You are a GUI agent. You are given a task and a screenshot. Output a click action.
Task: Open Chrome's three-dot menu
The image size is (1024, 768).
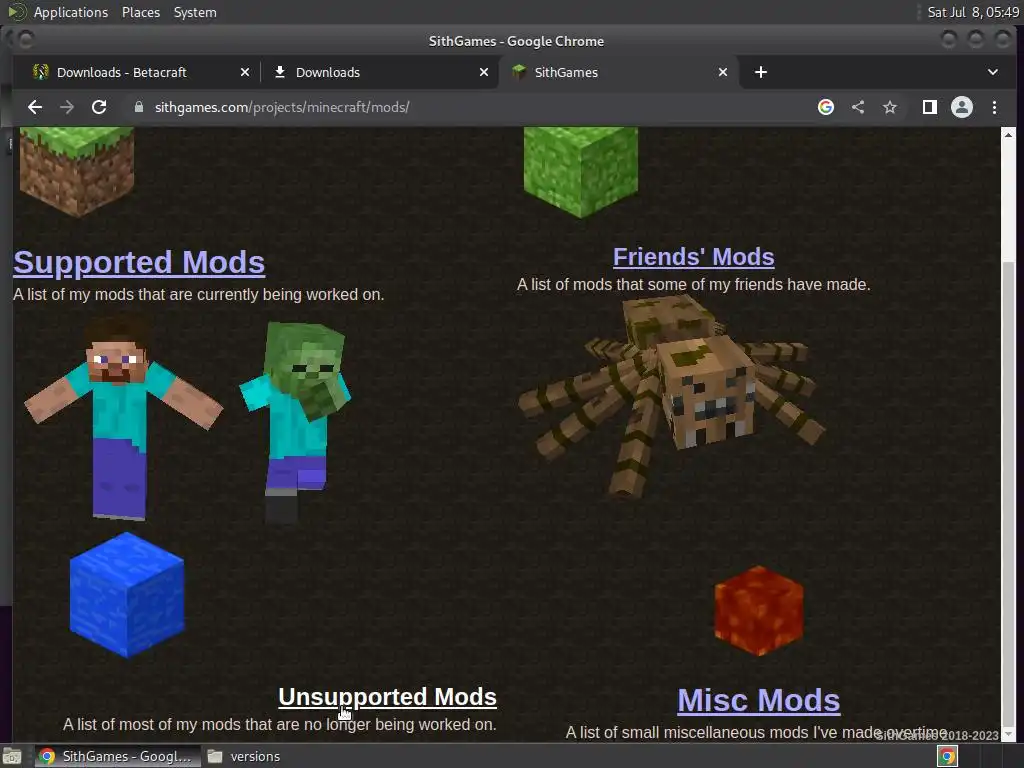coord(994,107)
